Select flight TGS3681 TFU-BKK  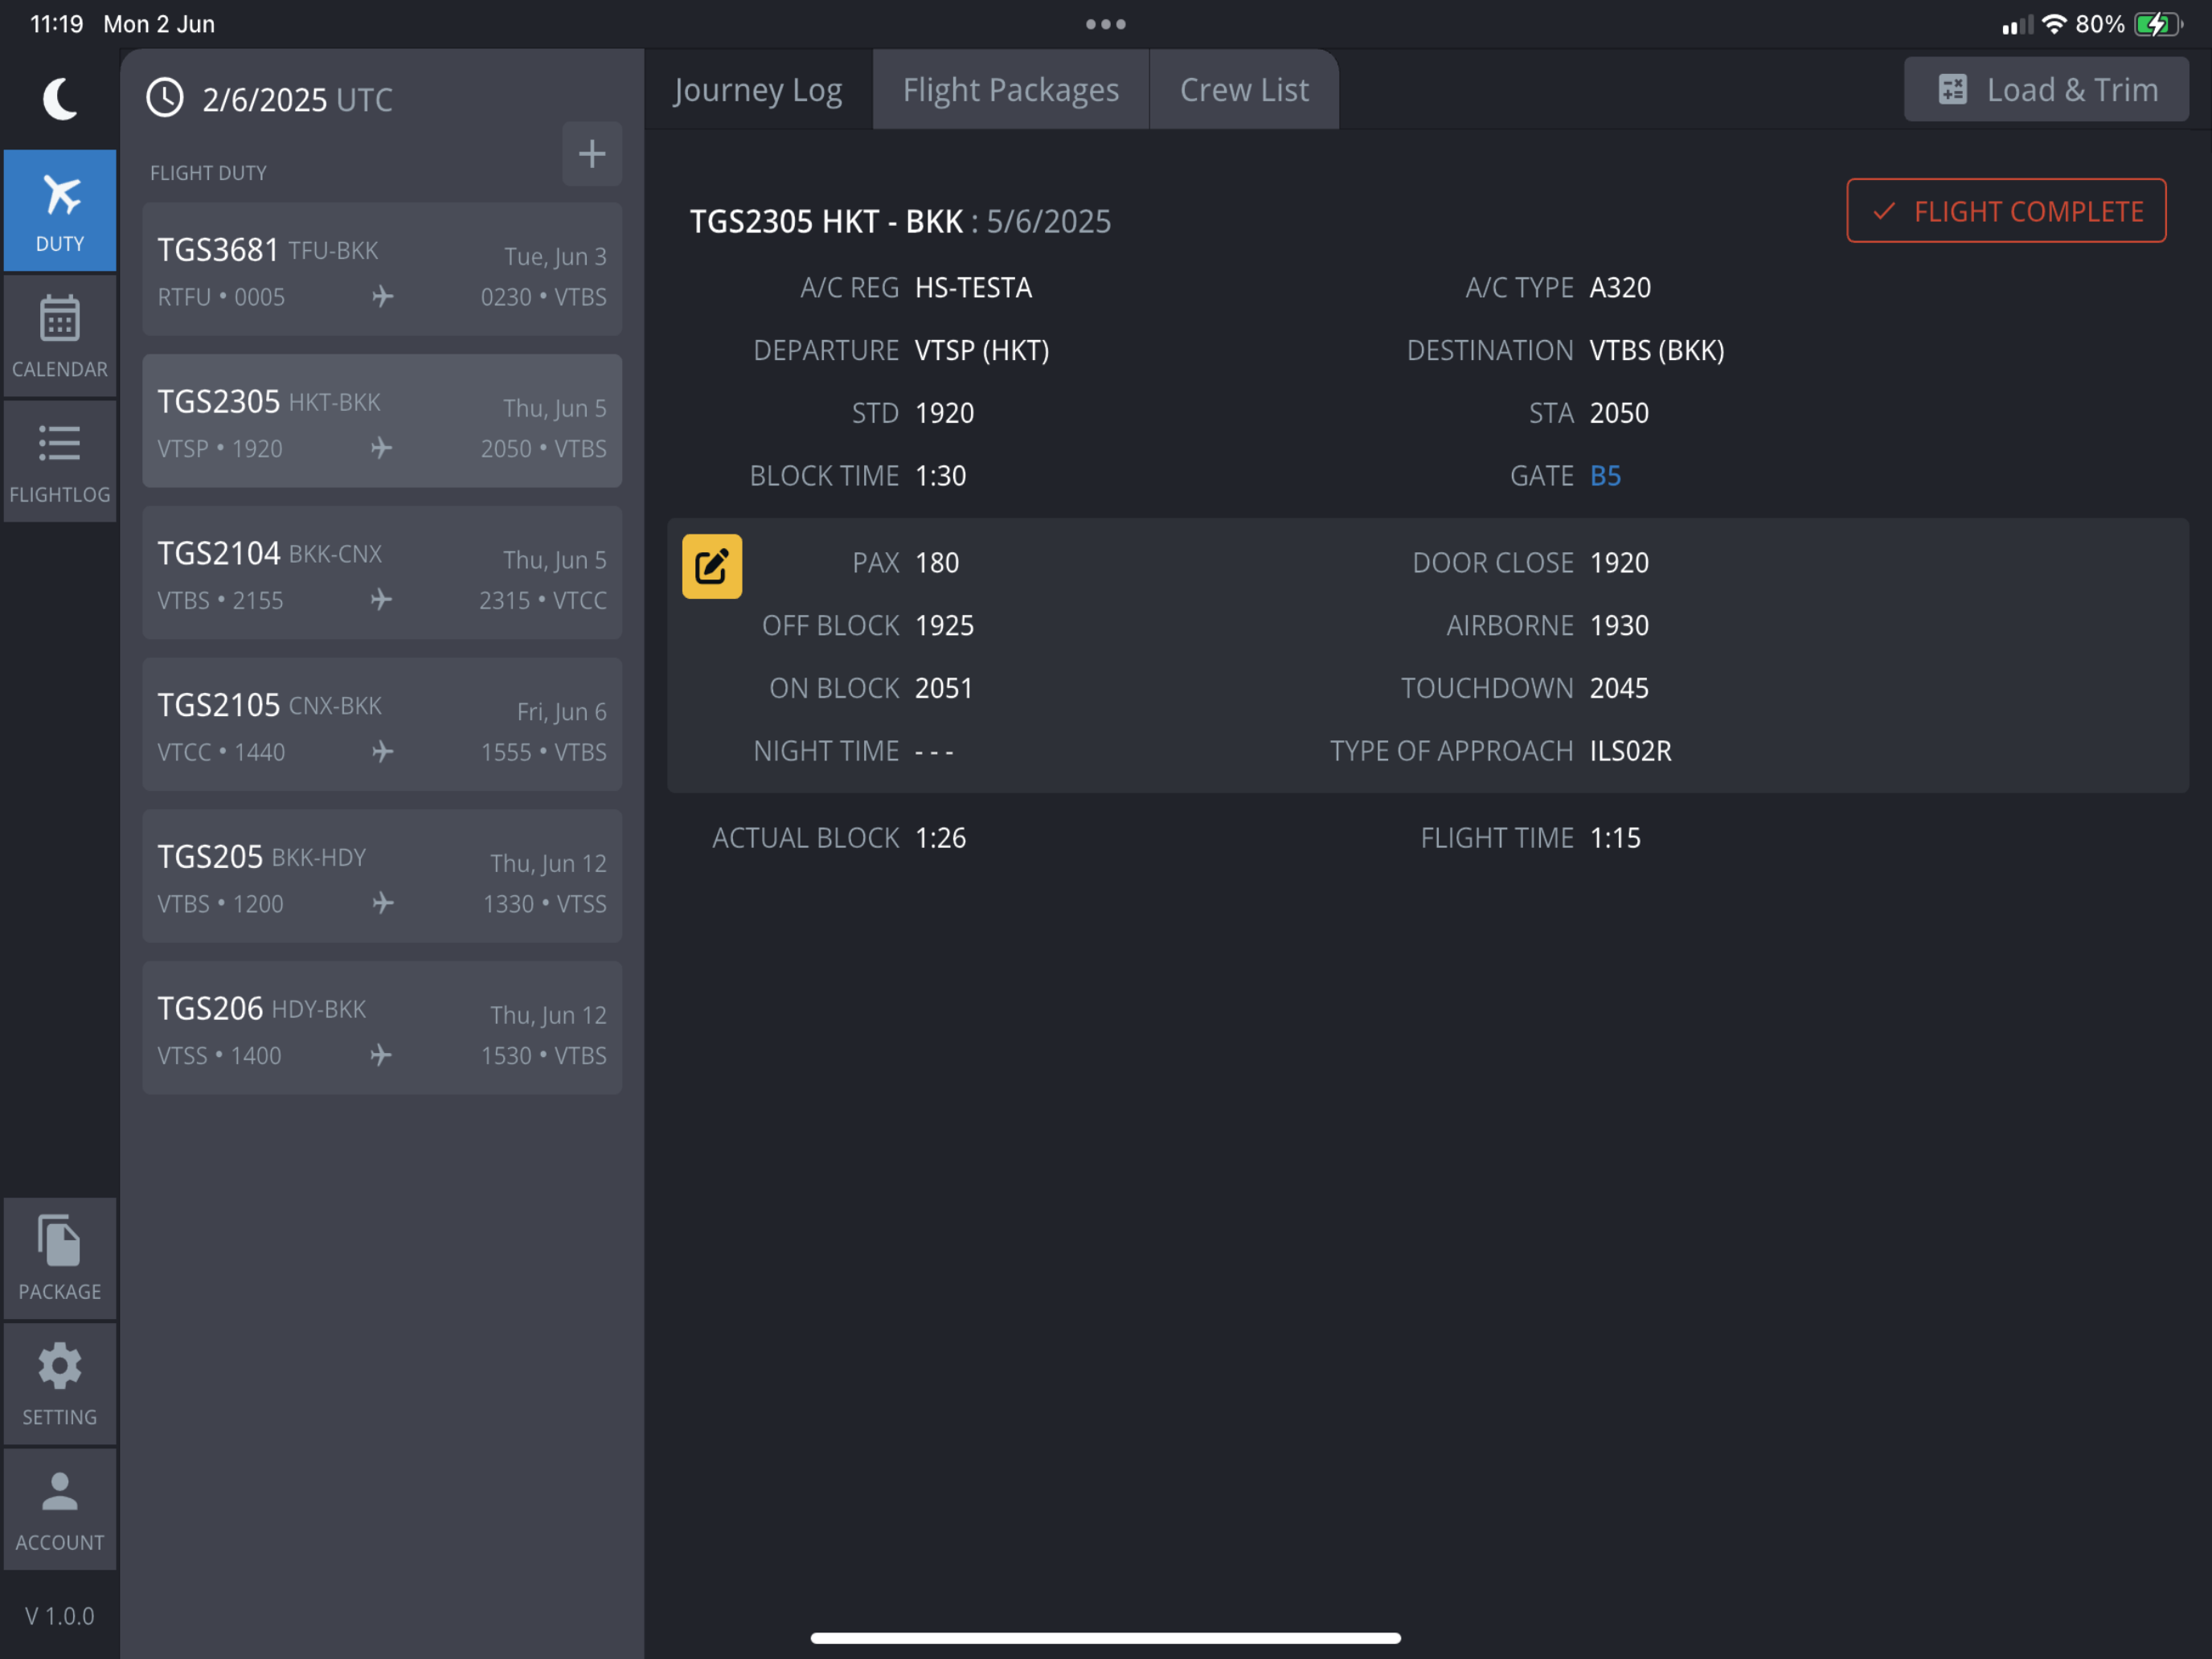382,270
